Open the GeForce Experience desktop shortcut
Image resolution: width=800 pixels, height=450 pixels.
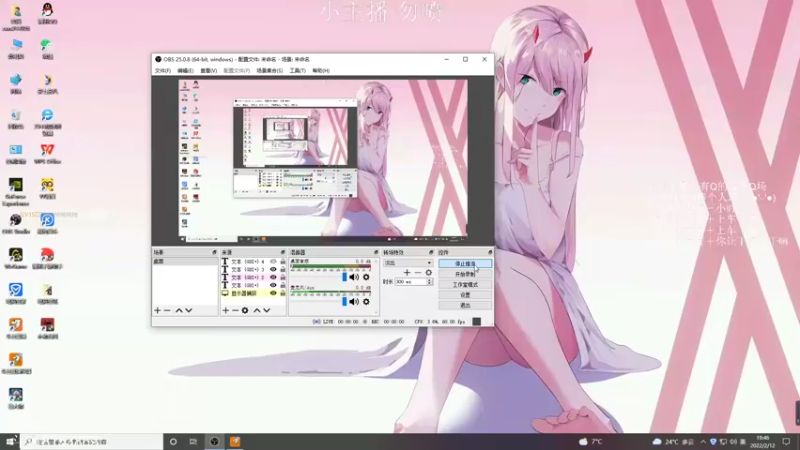pyautogui.click(x=16, y=192)
